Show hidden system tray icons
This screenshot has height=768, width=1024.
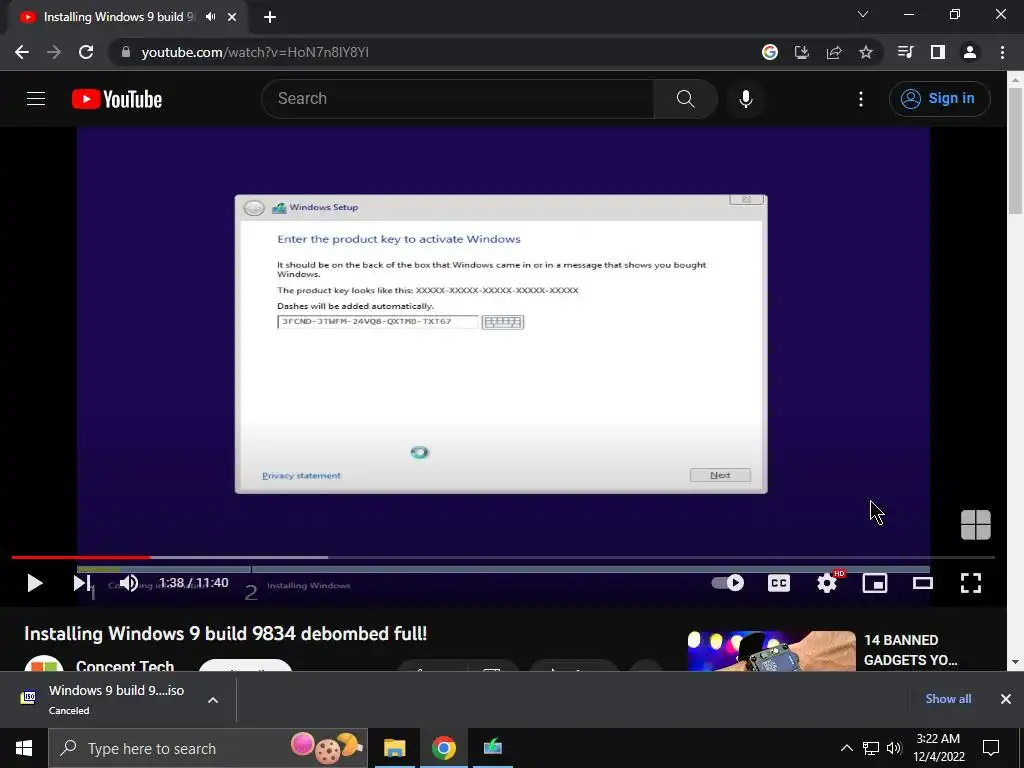846,748
